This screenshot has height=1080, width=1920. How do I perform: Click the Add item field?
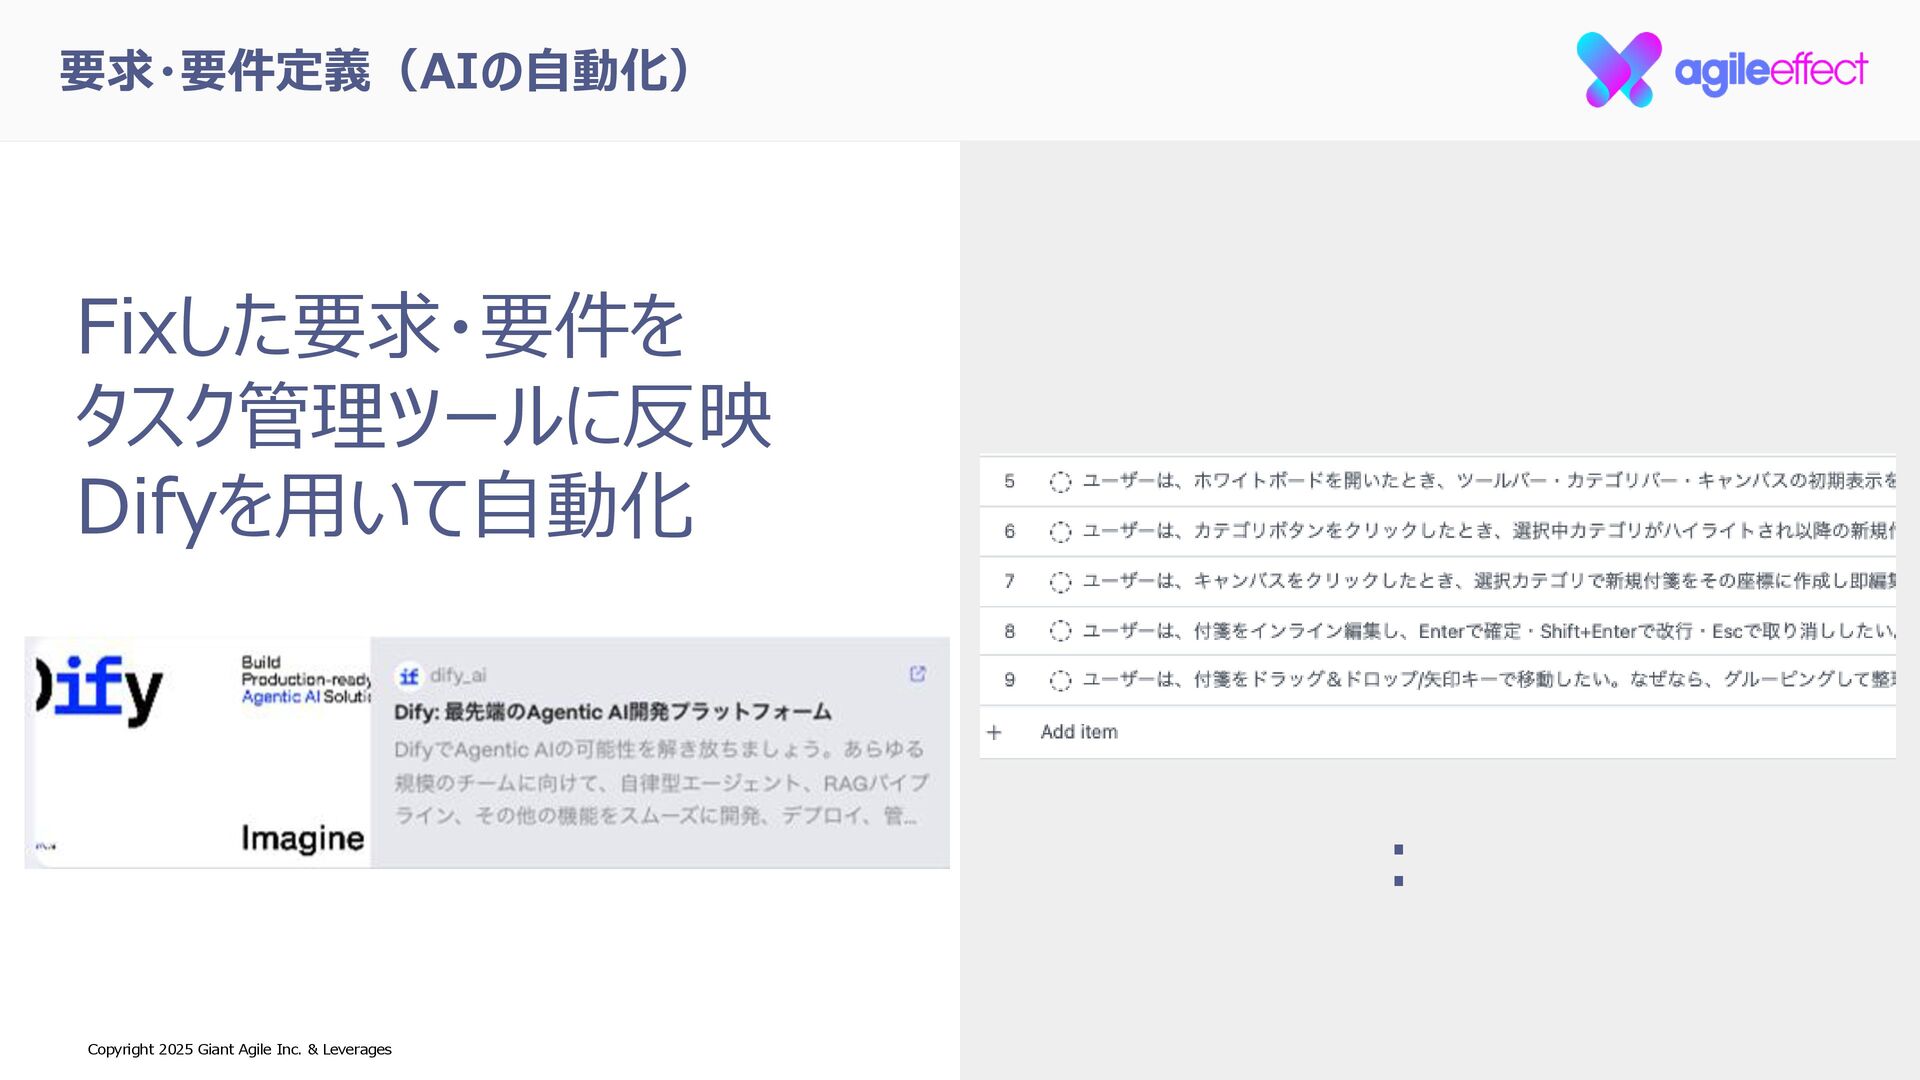pos(1079,732)
